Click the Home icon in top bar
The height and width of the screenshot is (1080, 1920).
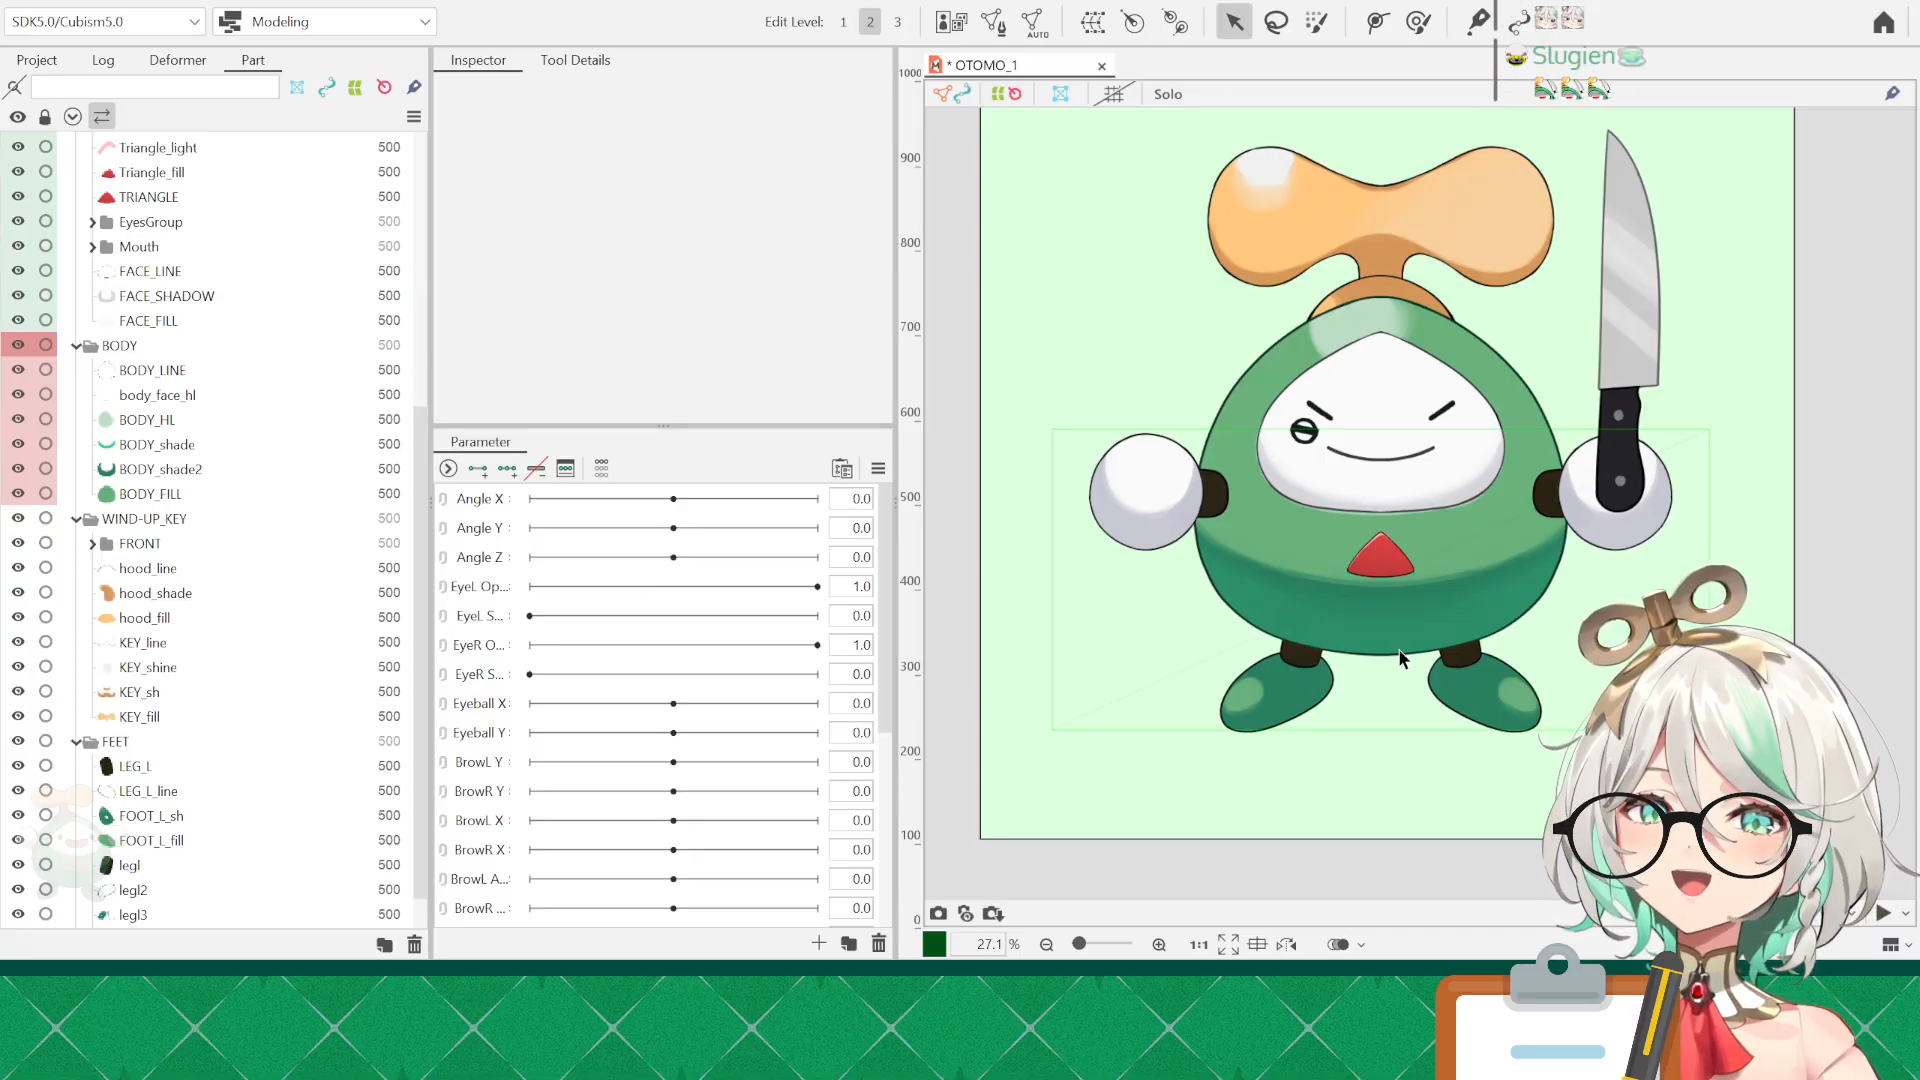(1884, 22)
